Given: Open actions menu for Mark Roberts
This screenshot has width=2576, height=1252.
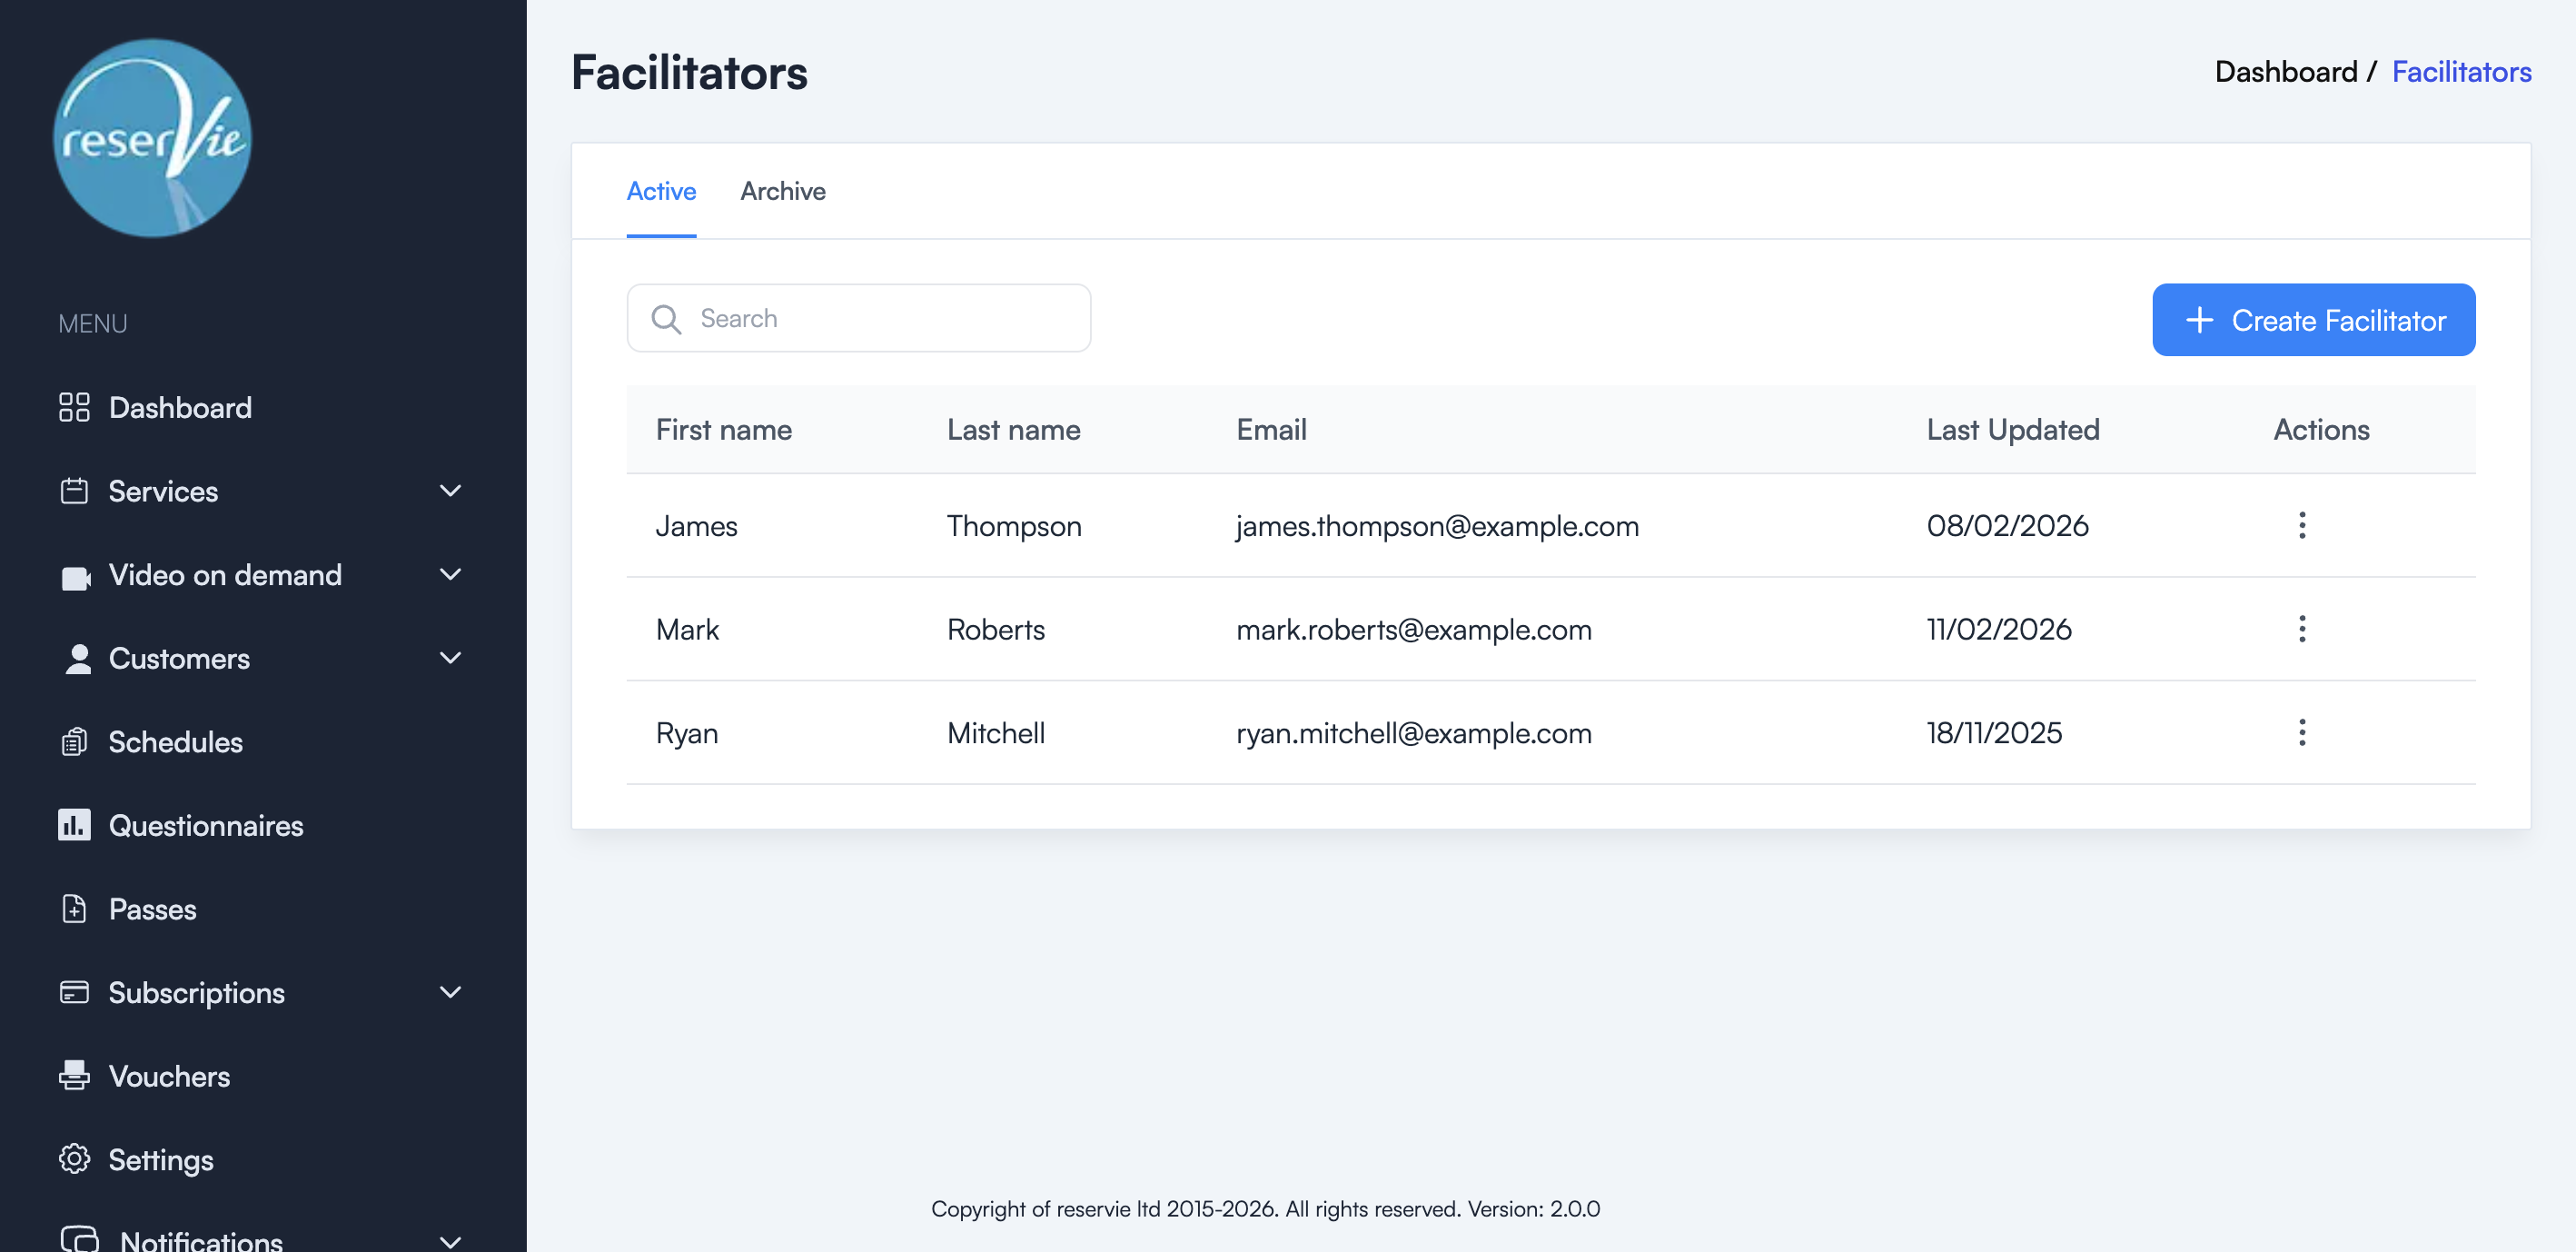Looking at the screenshot, I should point(2303,629).
